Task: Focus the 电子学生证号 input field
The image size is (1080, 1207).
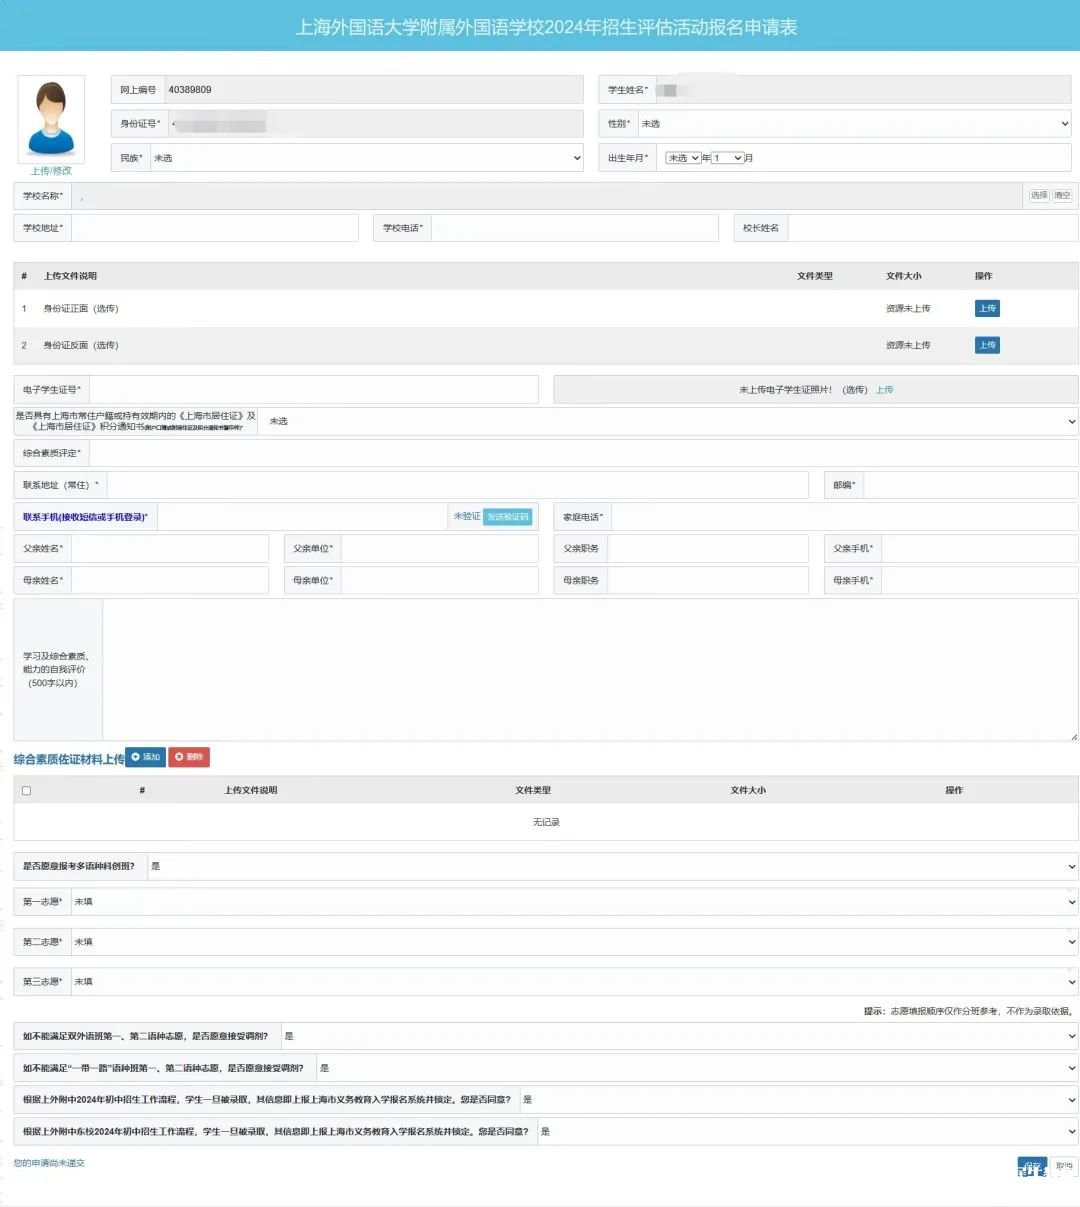Action: pyautogui.click(x=314, y=390)
